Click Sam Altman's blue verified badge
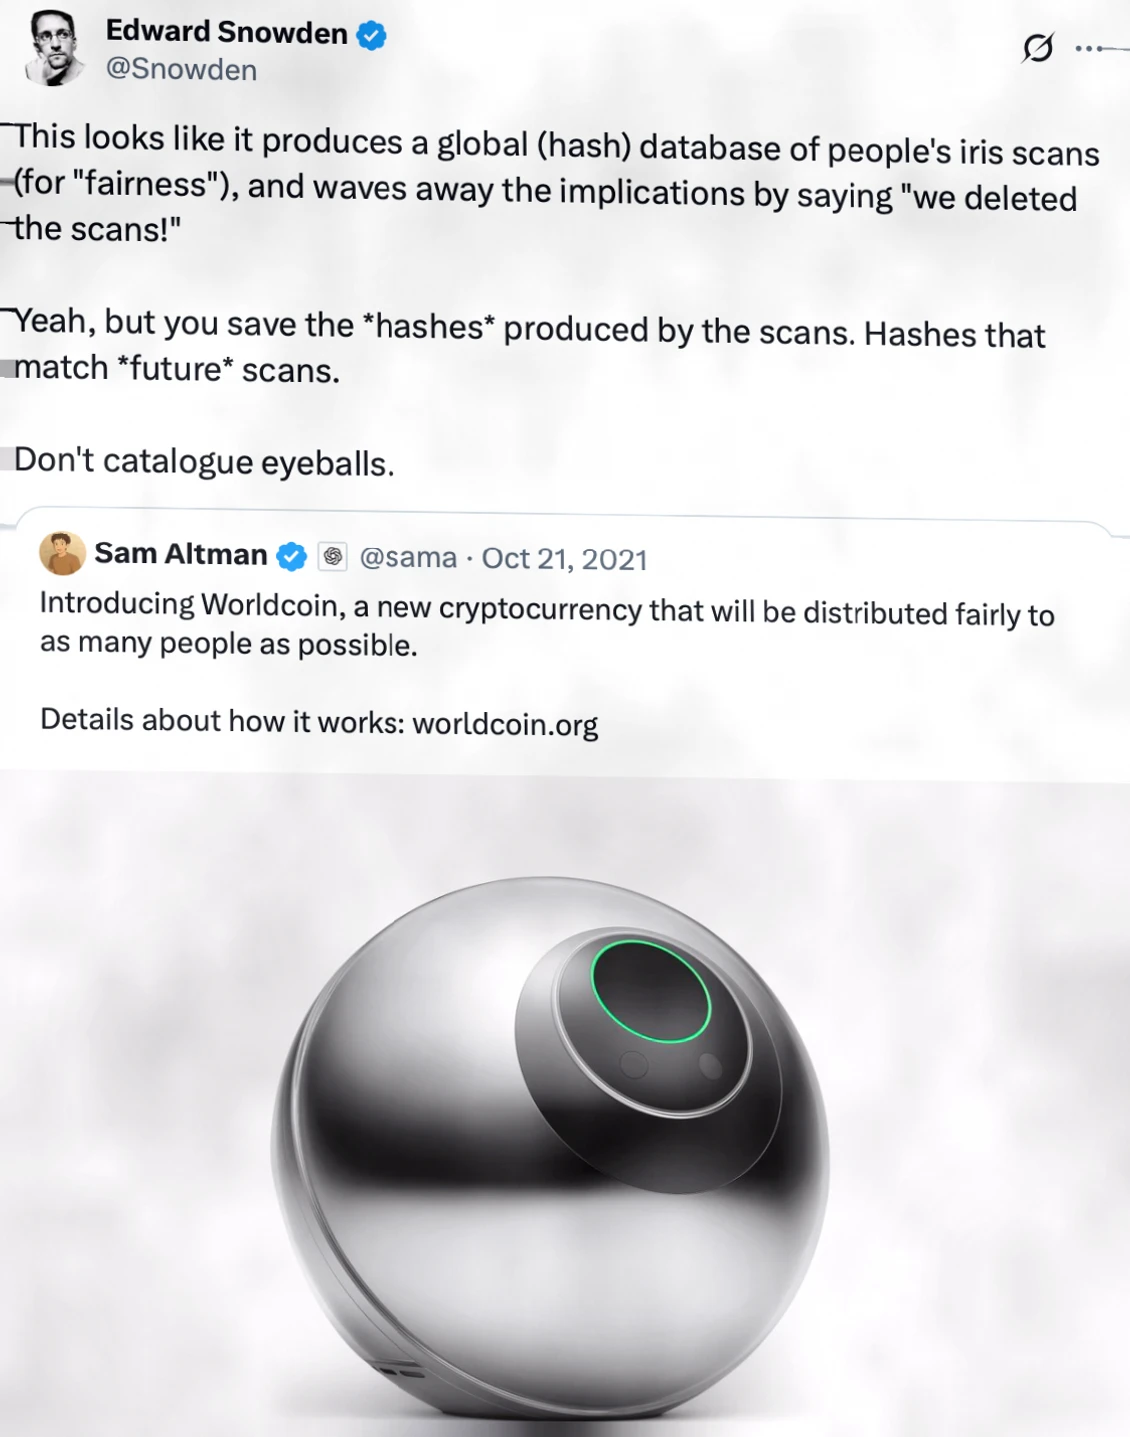The image size is (1130, 1437). [x=292, y=557]
